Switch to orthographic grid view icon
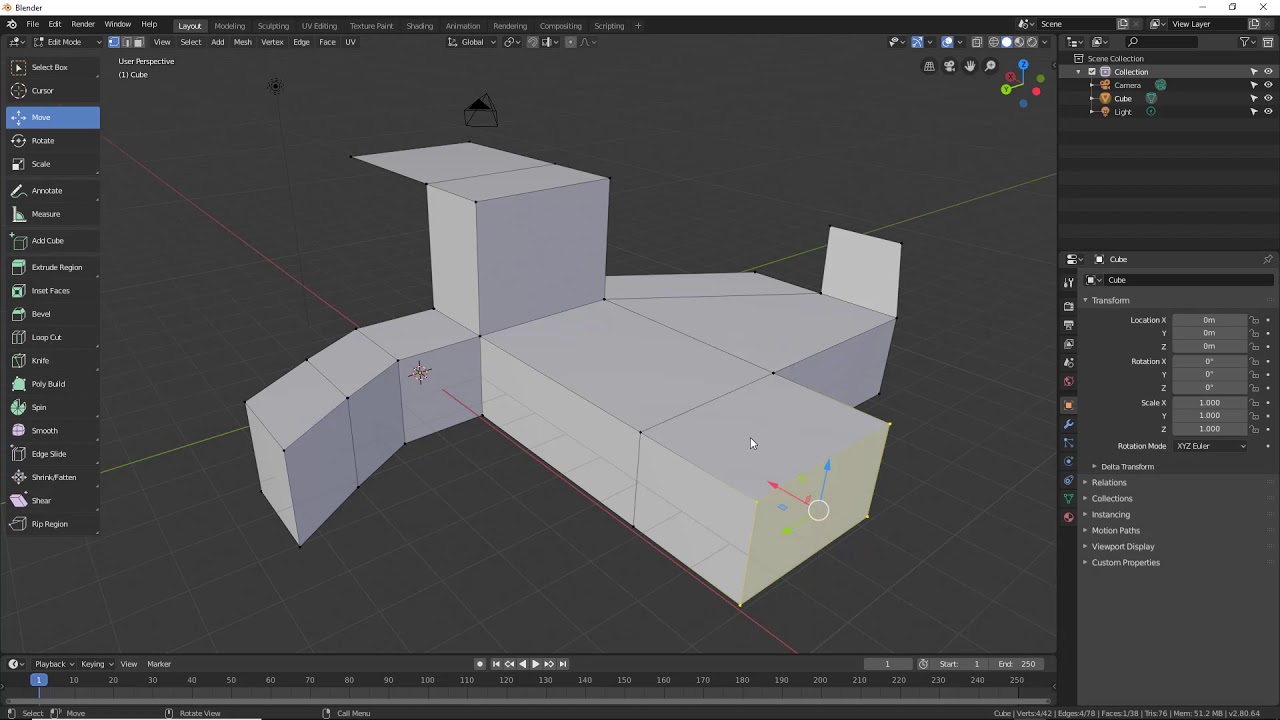 tap(929, 66)
